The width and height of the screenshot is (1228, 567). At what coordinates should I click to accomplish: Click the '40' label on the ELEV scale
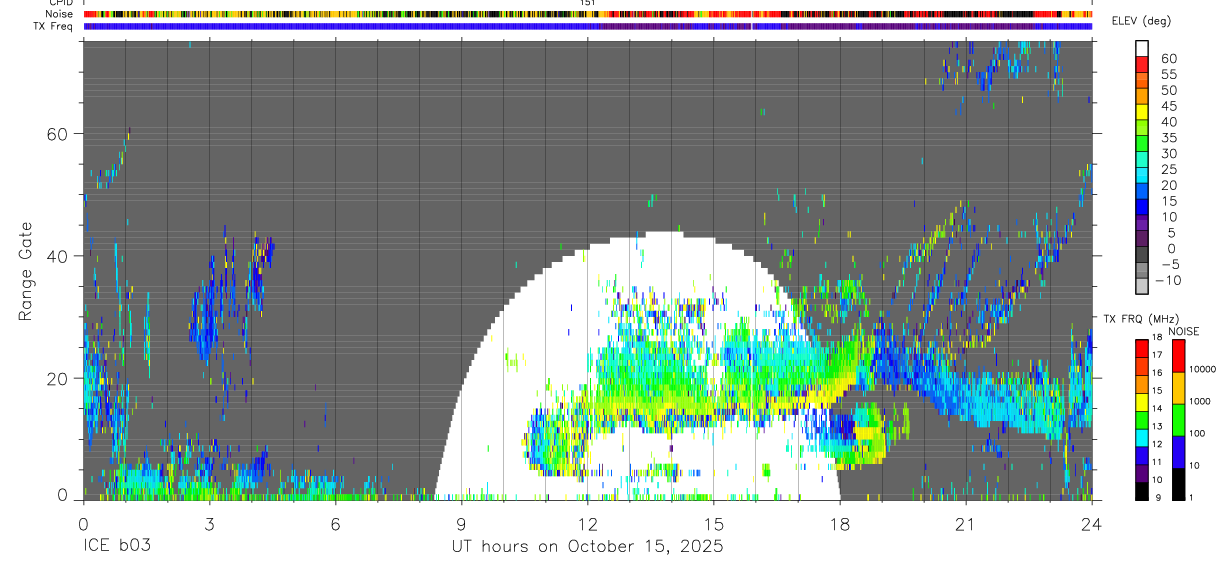click(1167, 122)
